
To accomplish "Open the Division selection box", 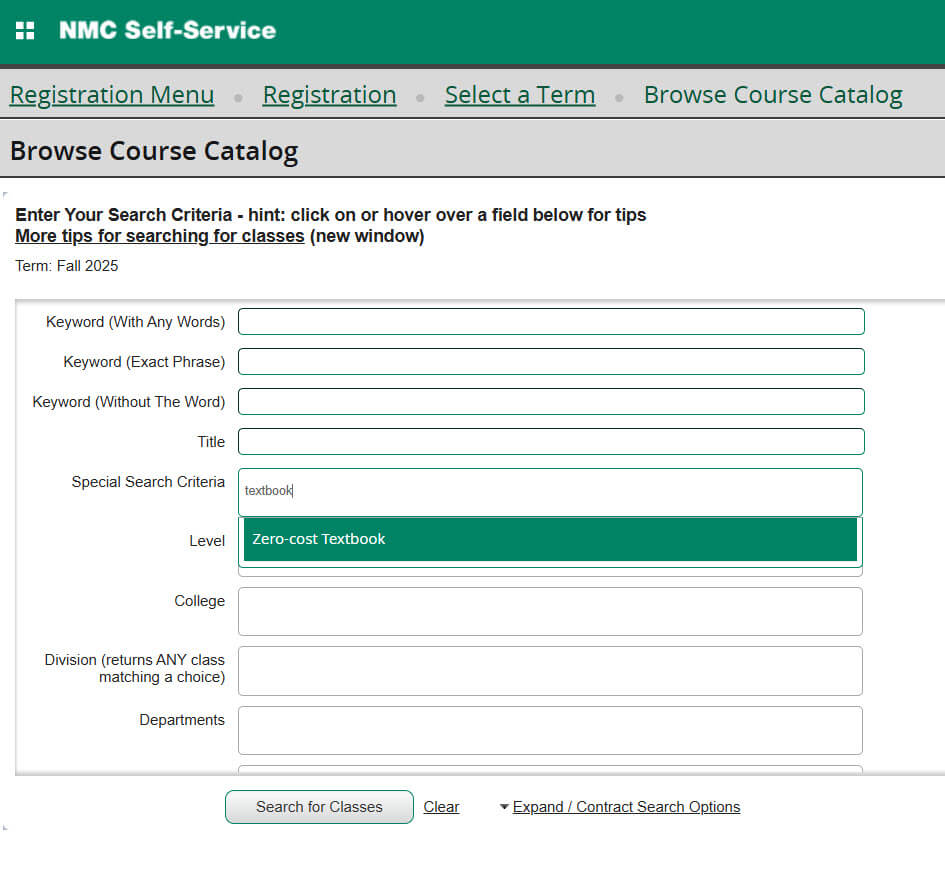I will pos(550,671).
